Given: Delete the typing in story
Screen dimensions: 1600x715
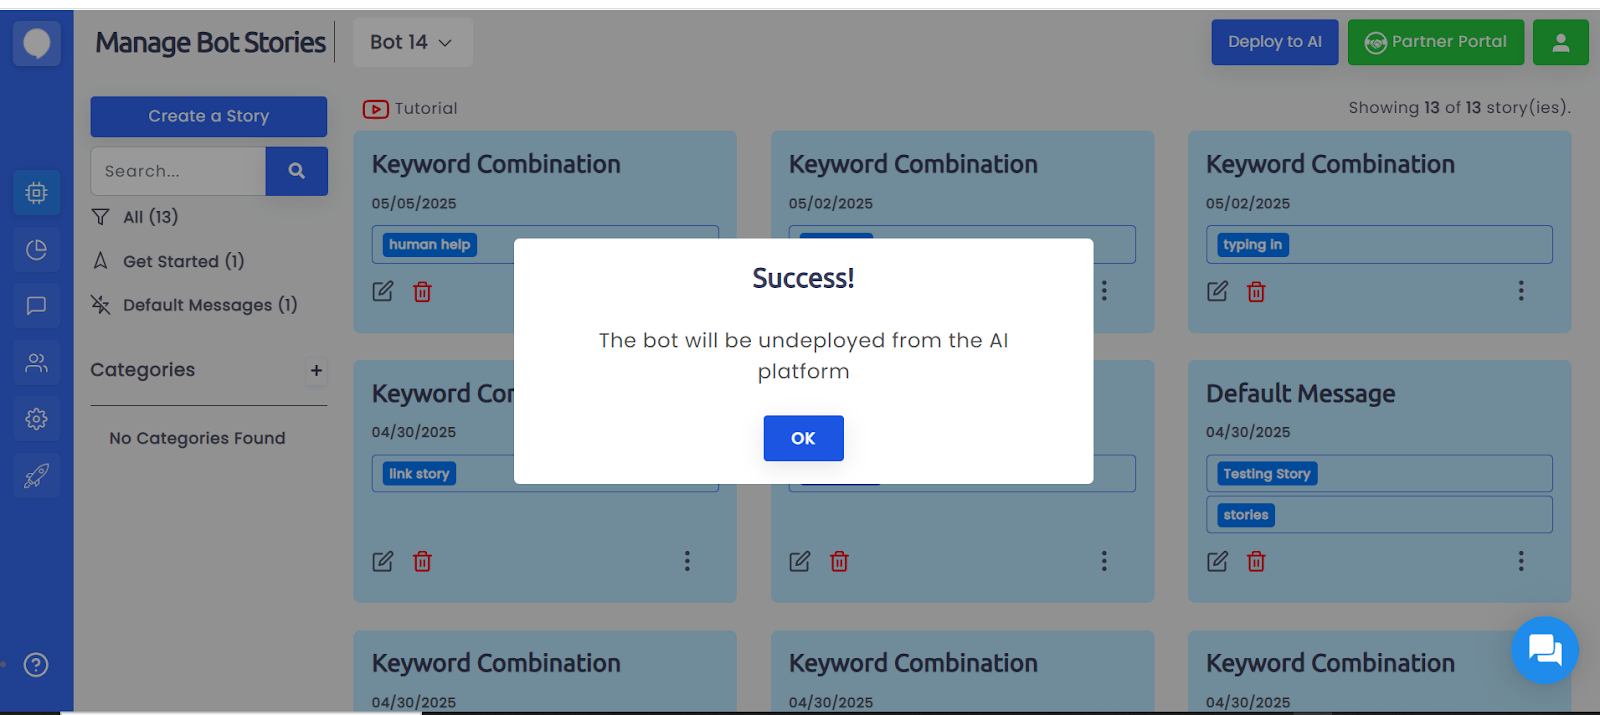Looking at the screenshot, I should tap(1256, 292).
